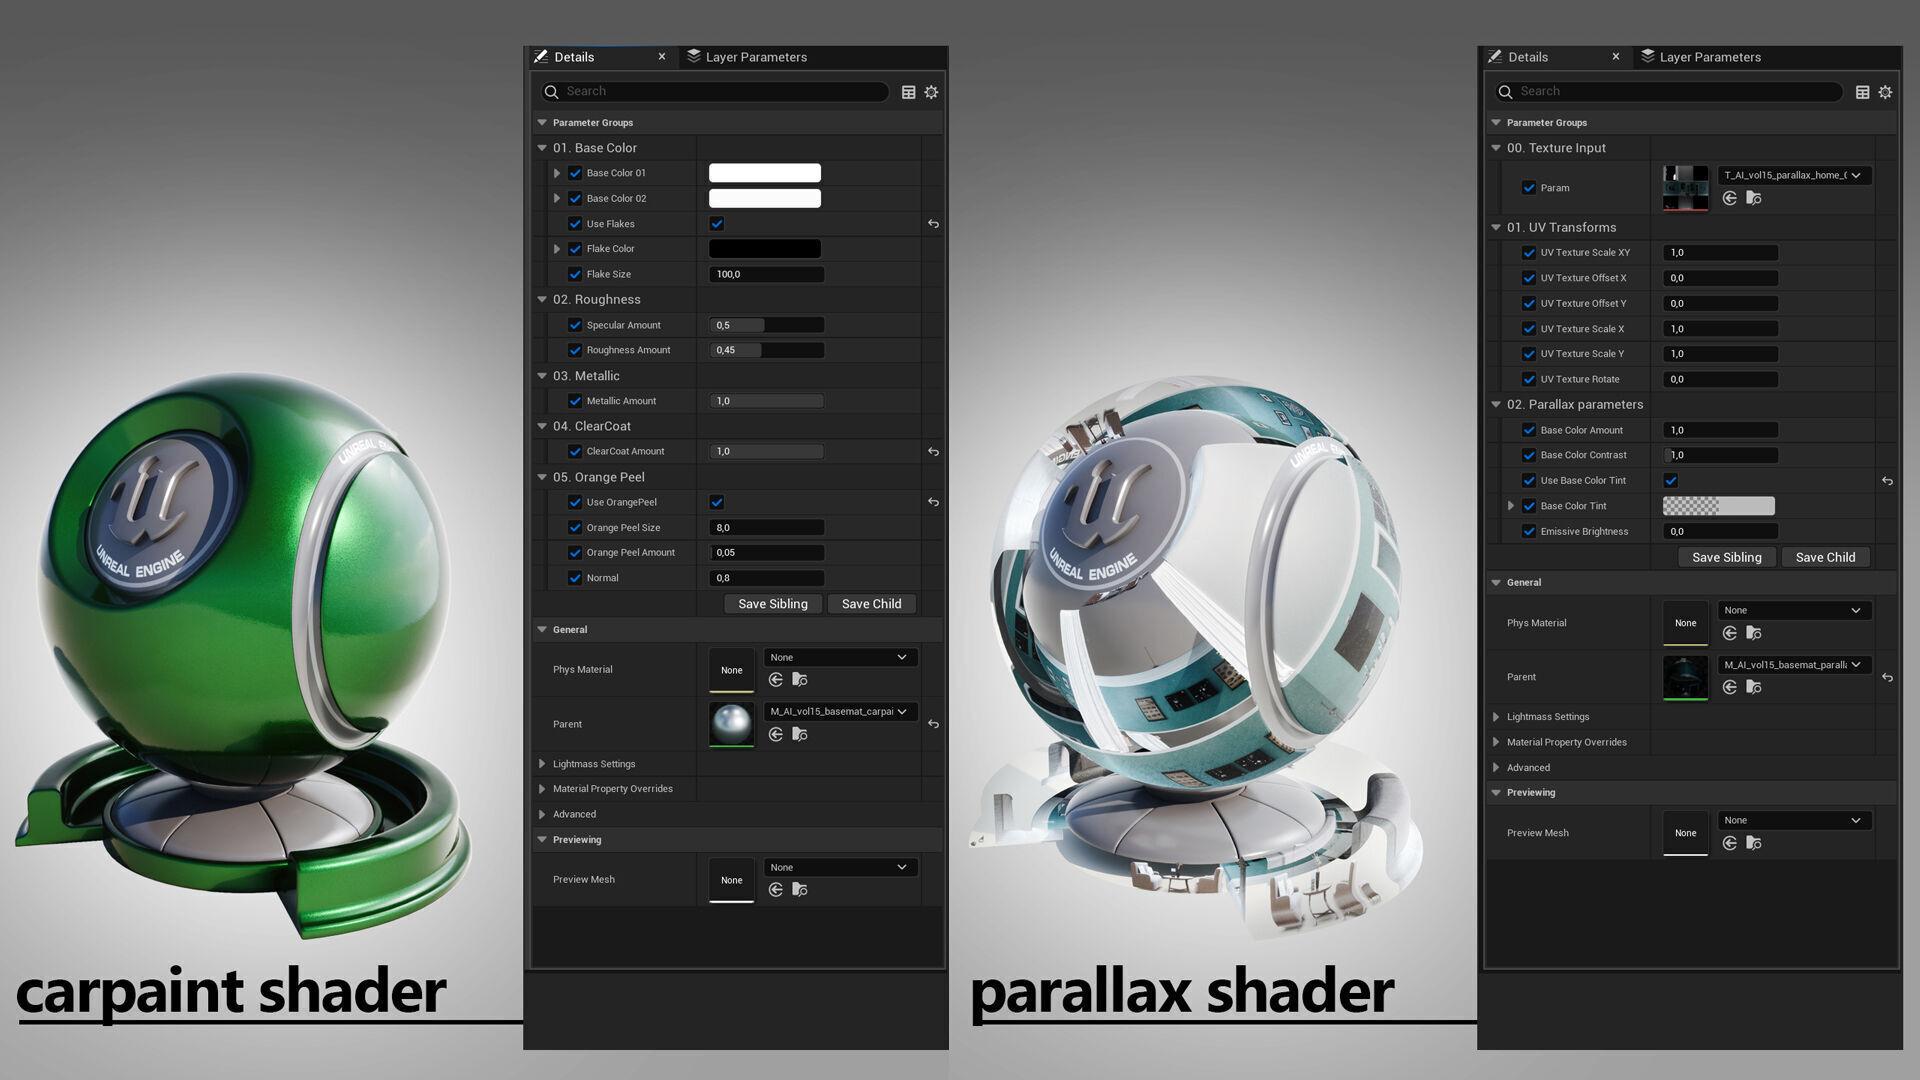Browse to the carpaint Parent material in Content Browser
Image resolution: width=1920 pixels, height=1080 pixels.
point(800,735)
